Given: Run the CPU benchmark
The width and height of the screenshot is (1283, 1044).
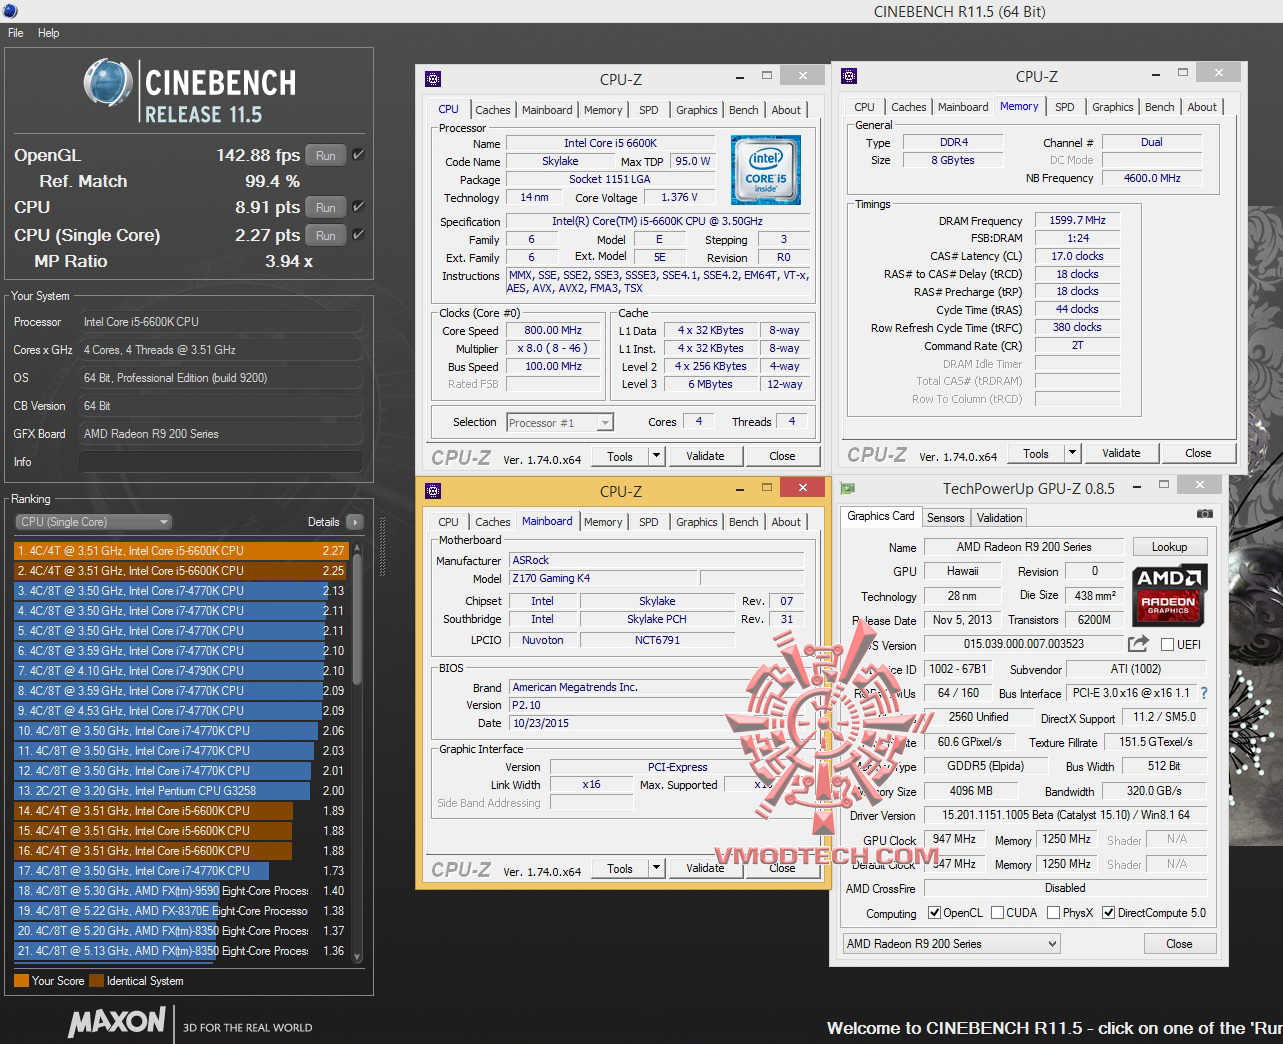Looking at the screenshot, I should (x=326, y=207).
